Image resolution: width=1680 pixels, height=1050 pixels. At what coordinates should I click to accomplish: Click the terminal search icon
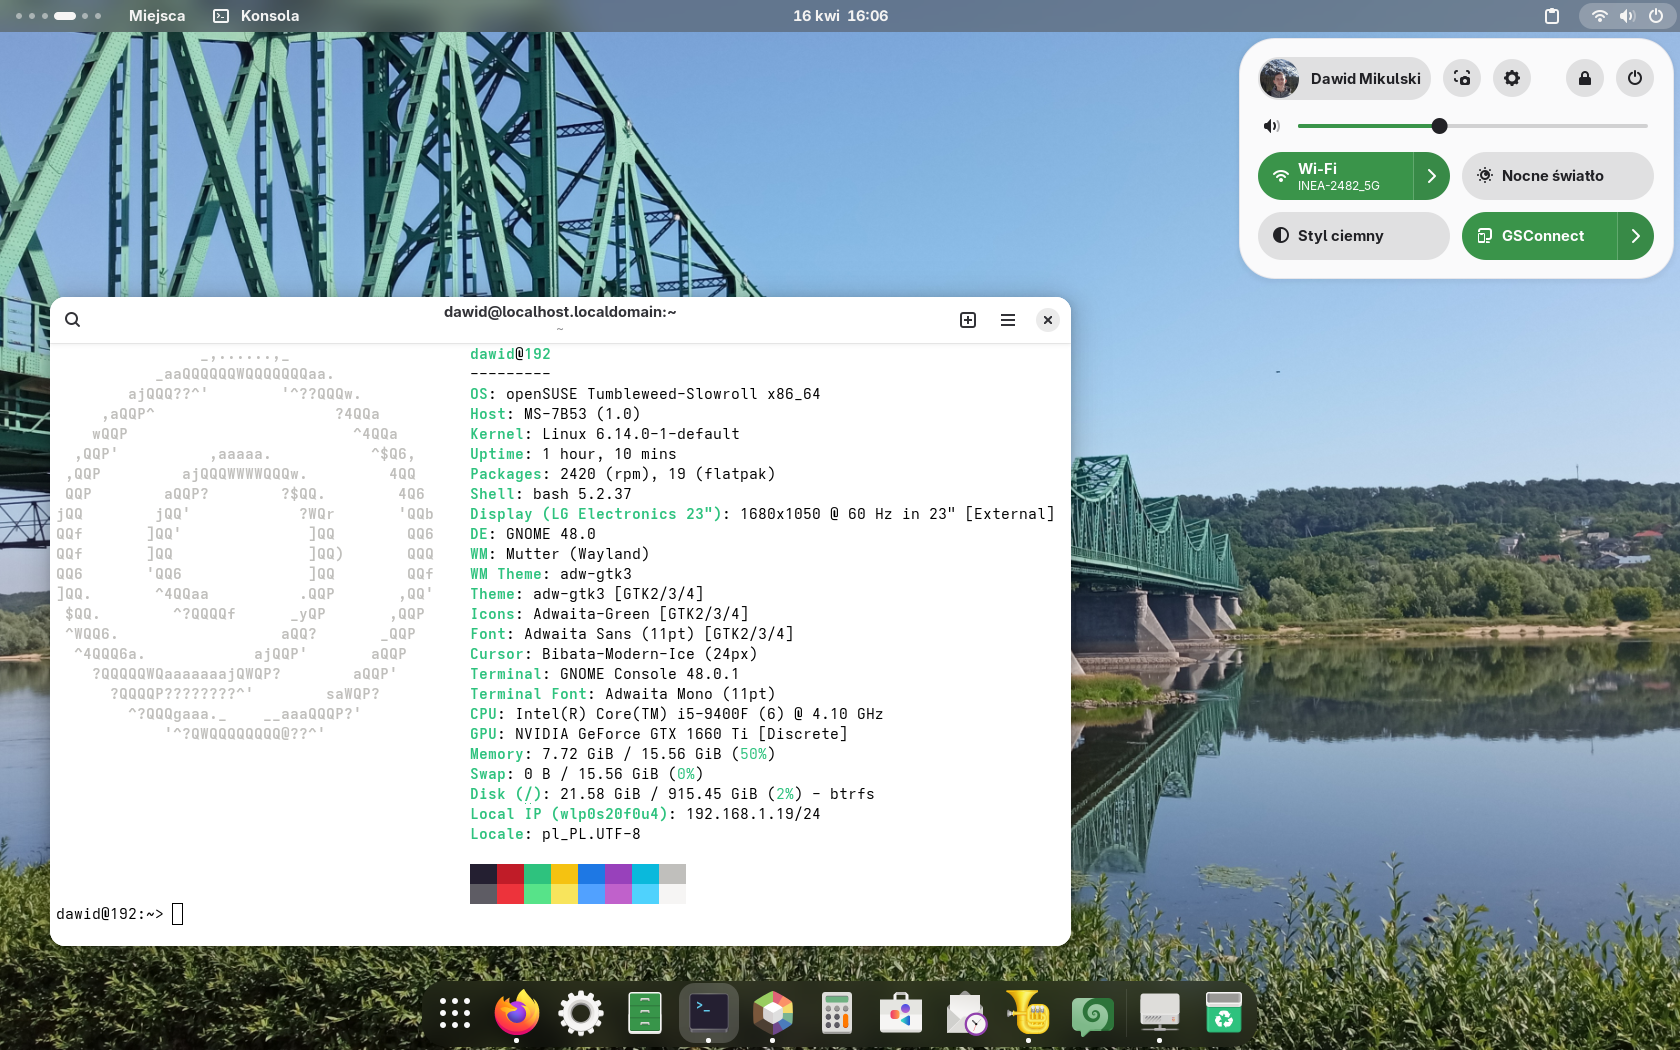[x=72, y=320]
